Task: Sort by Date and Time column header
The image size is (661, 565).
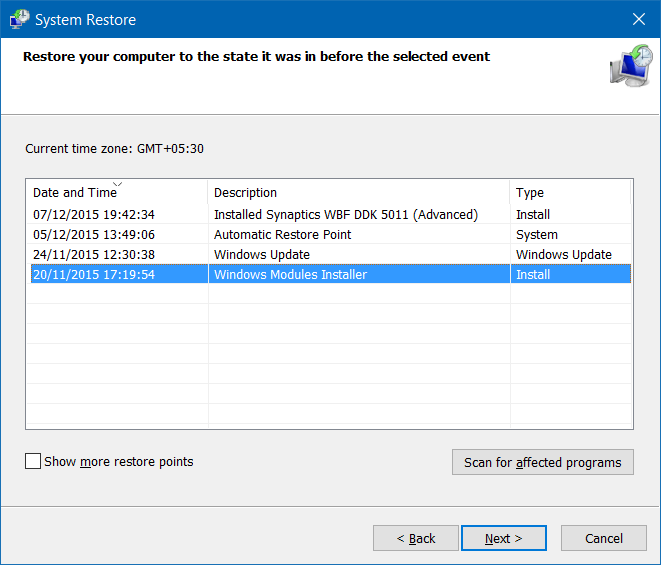Action: click(117, 192)
